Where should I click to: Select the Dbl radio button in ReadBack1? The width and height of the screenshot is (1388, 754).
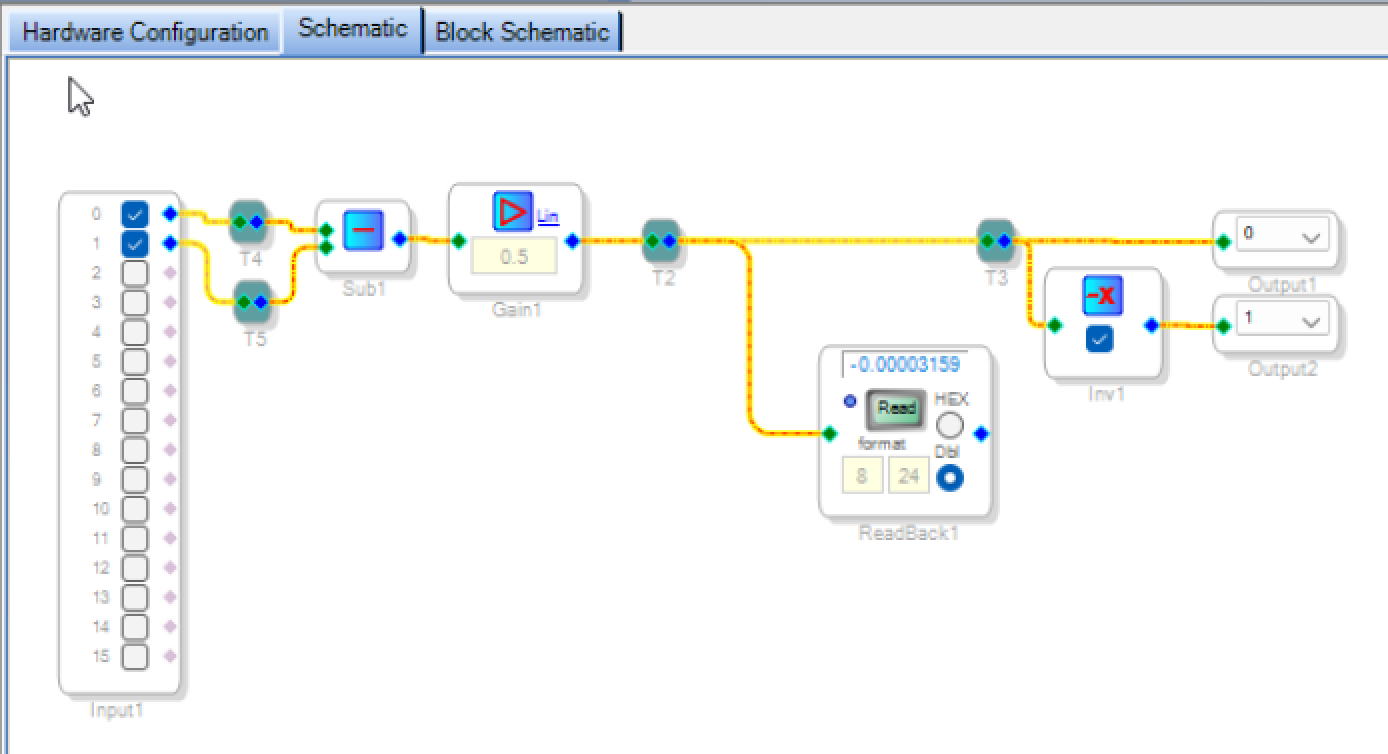tap(949, 479)
